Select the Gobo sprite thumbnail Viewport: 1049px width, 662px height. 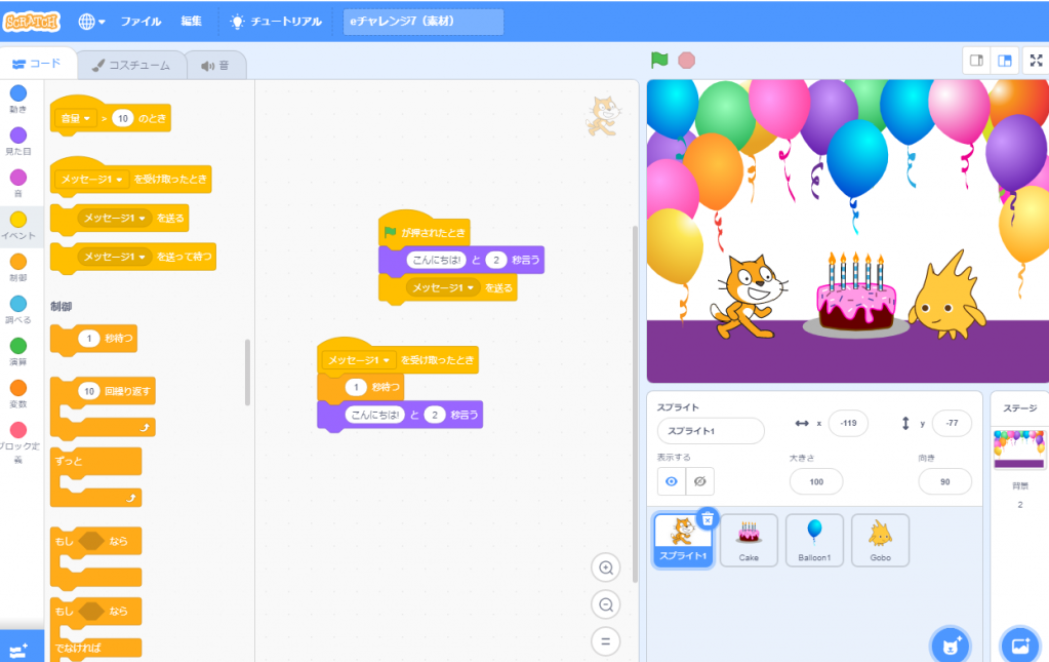click(x=880, y=540)
